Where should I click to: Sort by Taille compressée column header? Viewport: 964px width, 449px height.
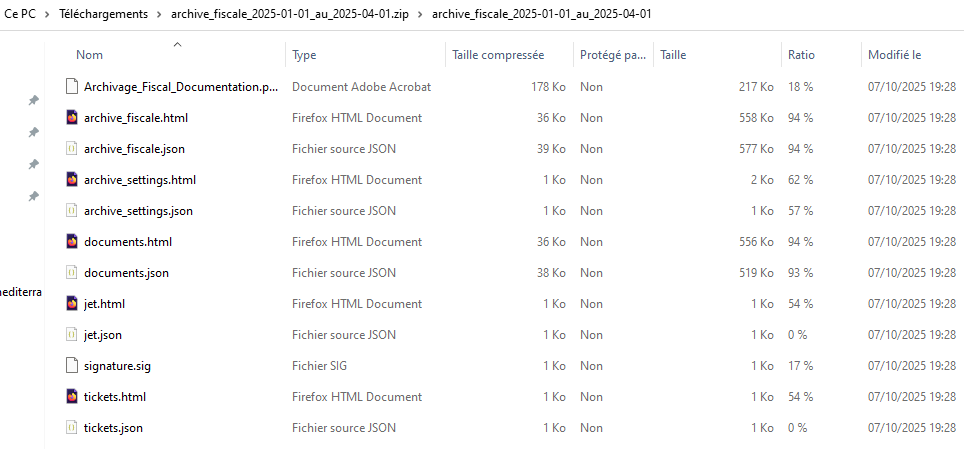coord(498,55)
